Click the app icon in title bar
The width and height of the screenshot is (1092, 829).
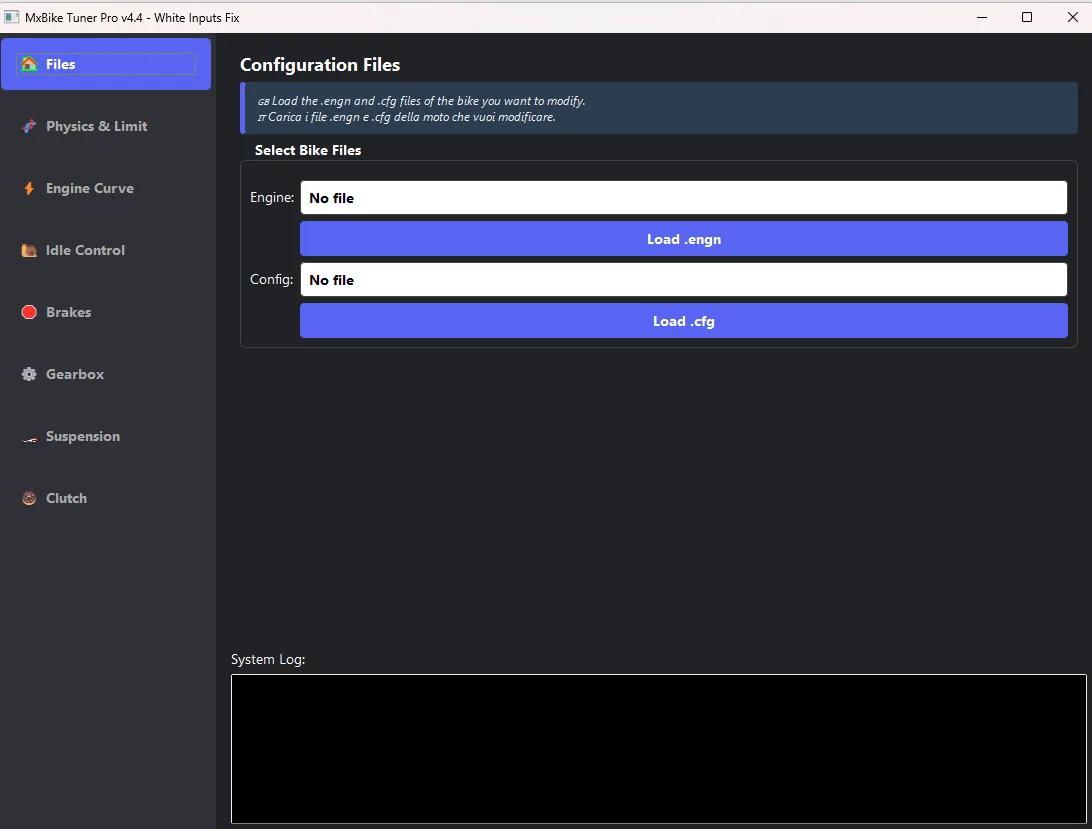(x=12, y=17)
